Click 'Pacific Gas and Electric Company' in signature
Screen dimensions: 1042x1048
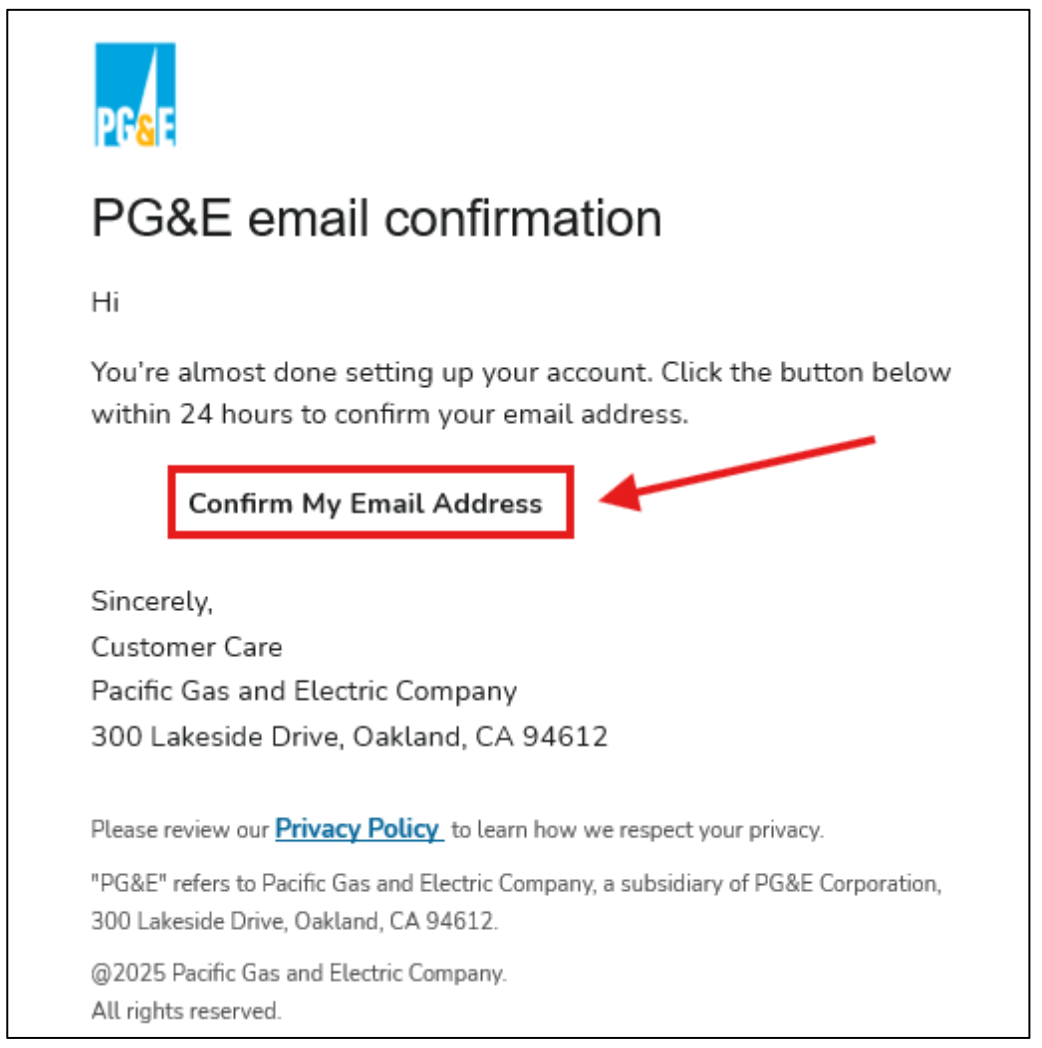304,692
